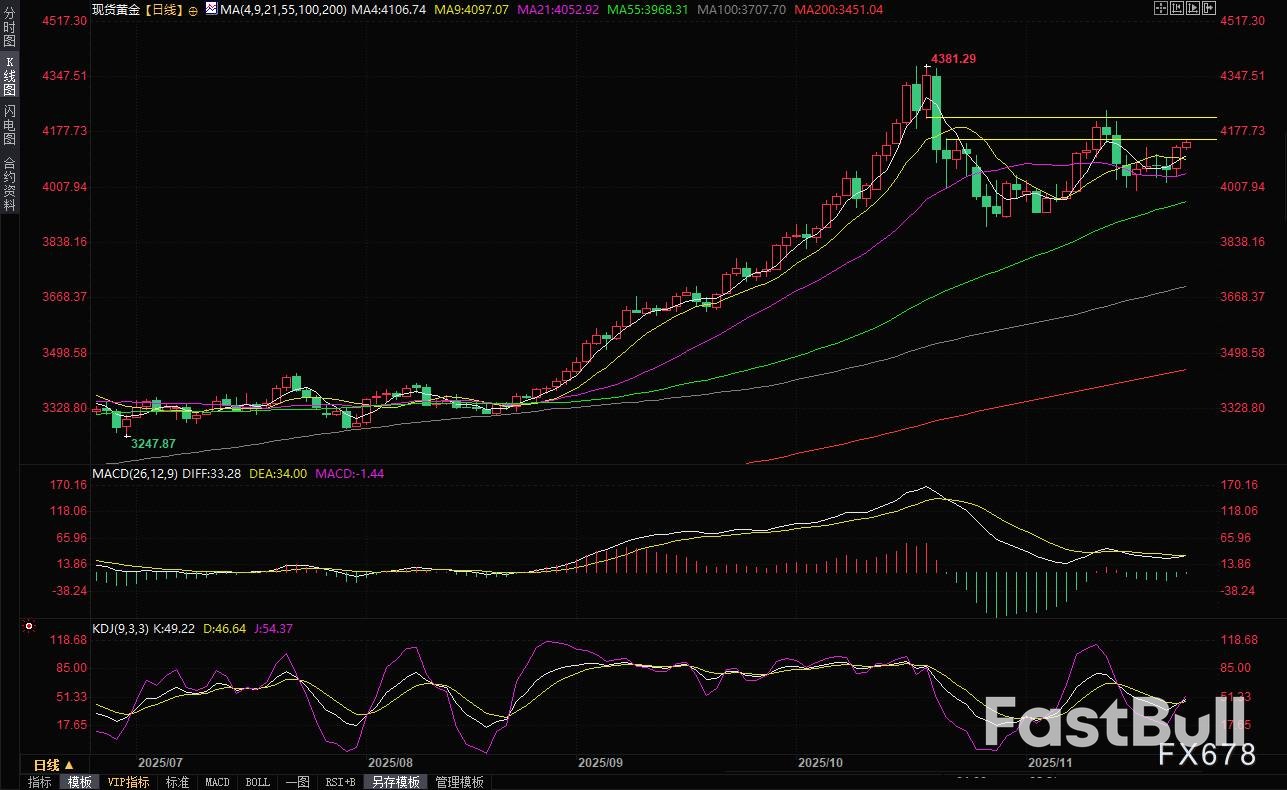Click the crosshair cursor icon
The width and height of the screenshot is (1287, 790).
click(1161, 8)
